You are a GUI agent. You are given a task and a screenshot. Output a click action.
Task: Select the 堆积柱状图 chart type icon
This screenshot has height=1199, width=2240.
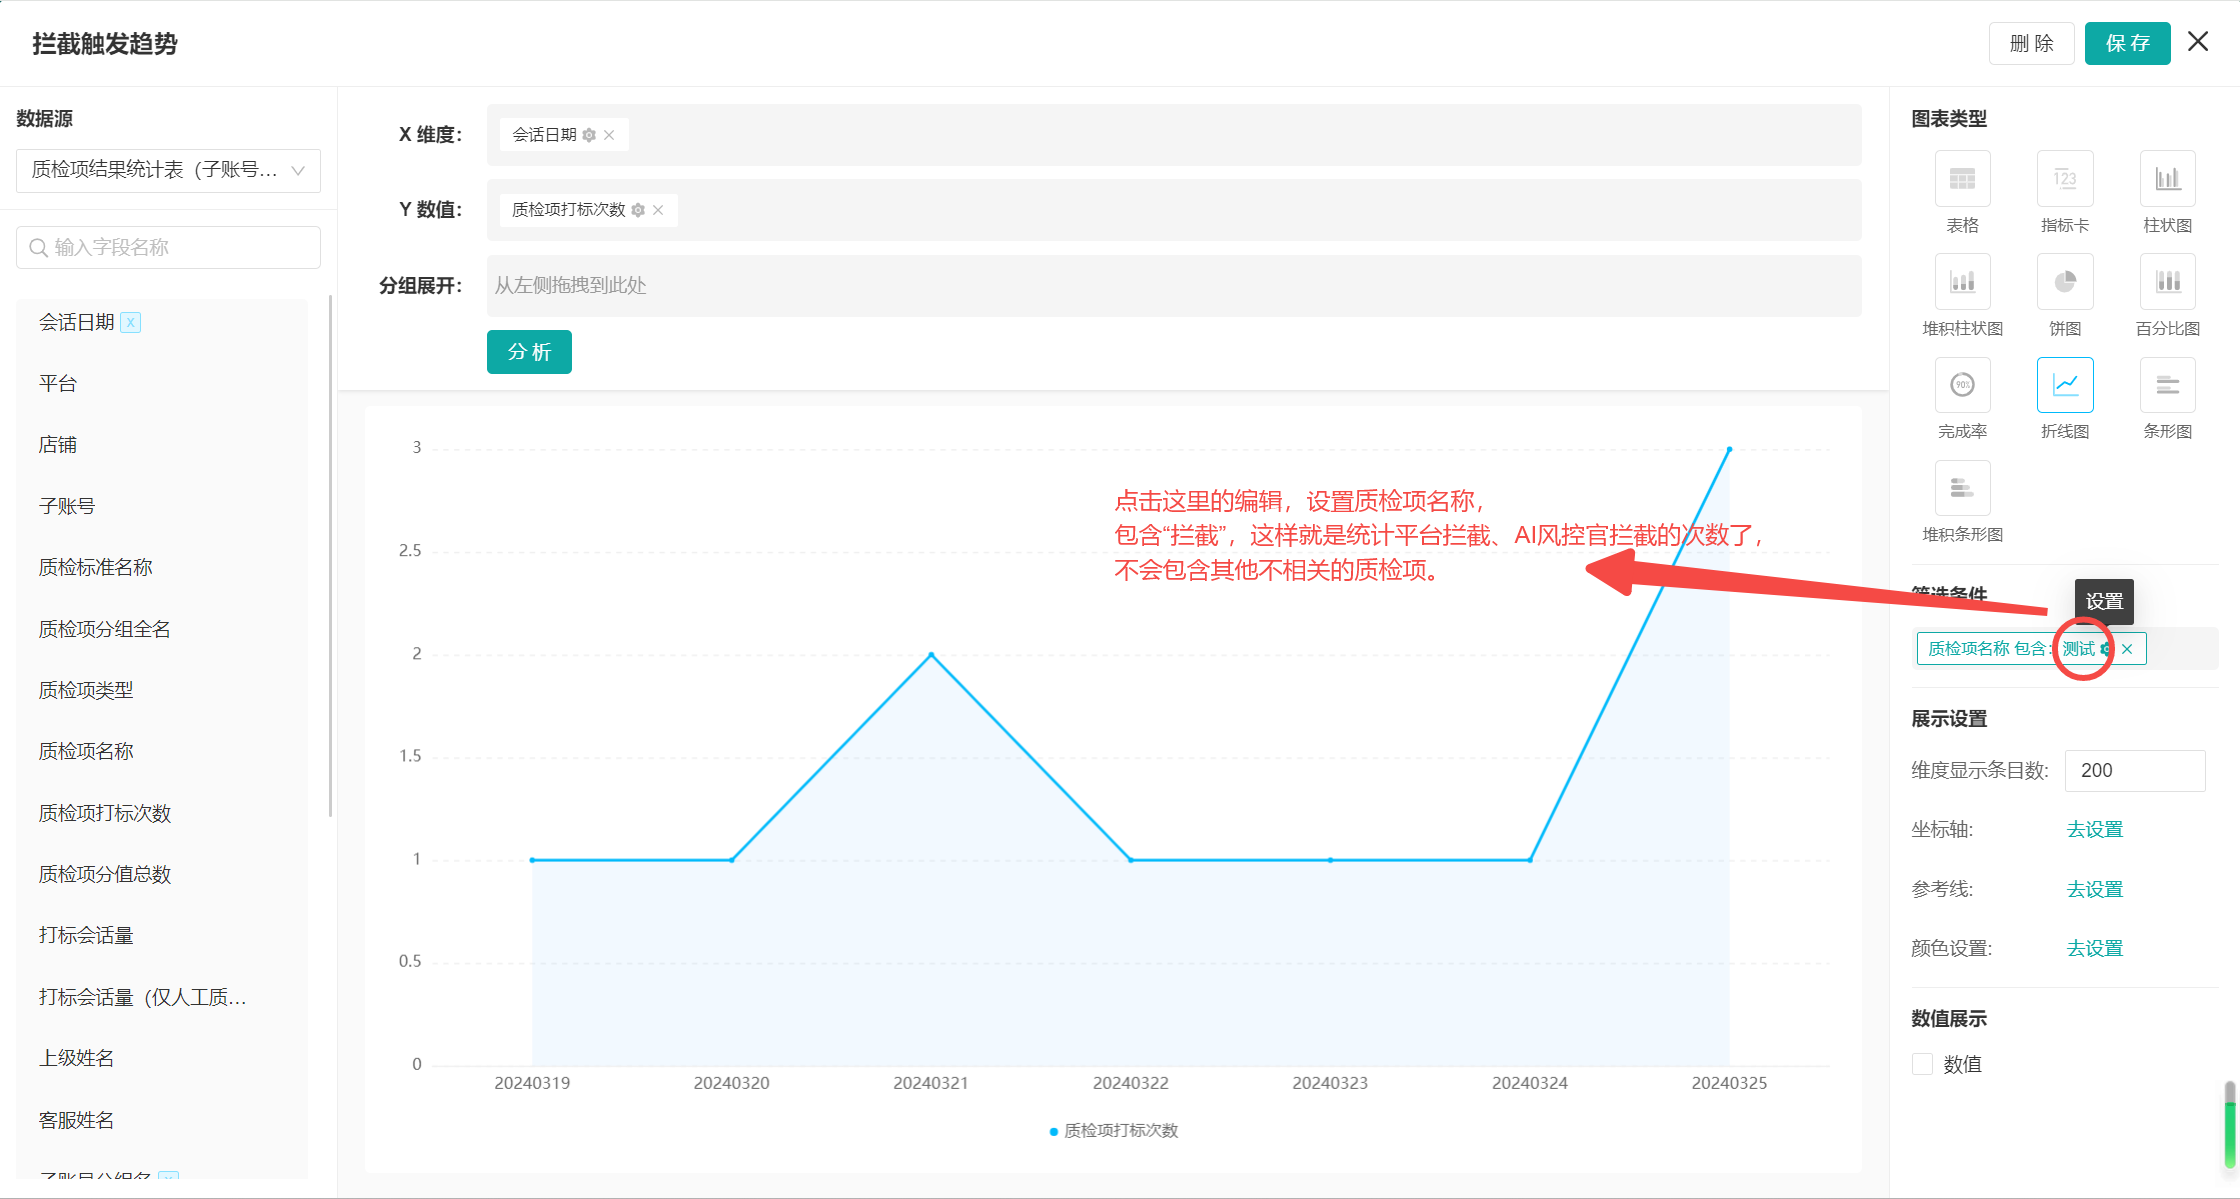pos(1962,282)
